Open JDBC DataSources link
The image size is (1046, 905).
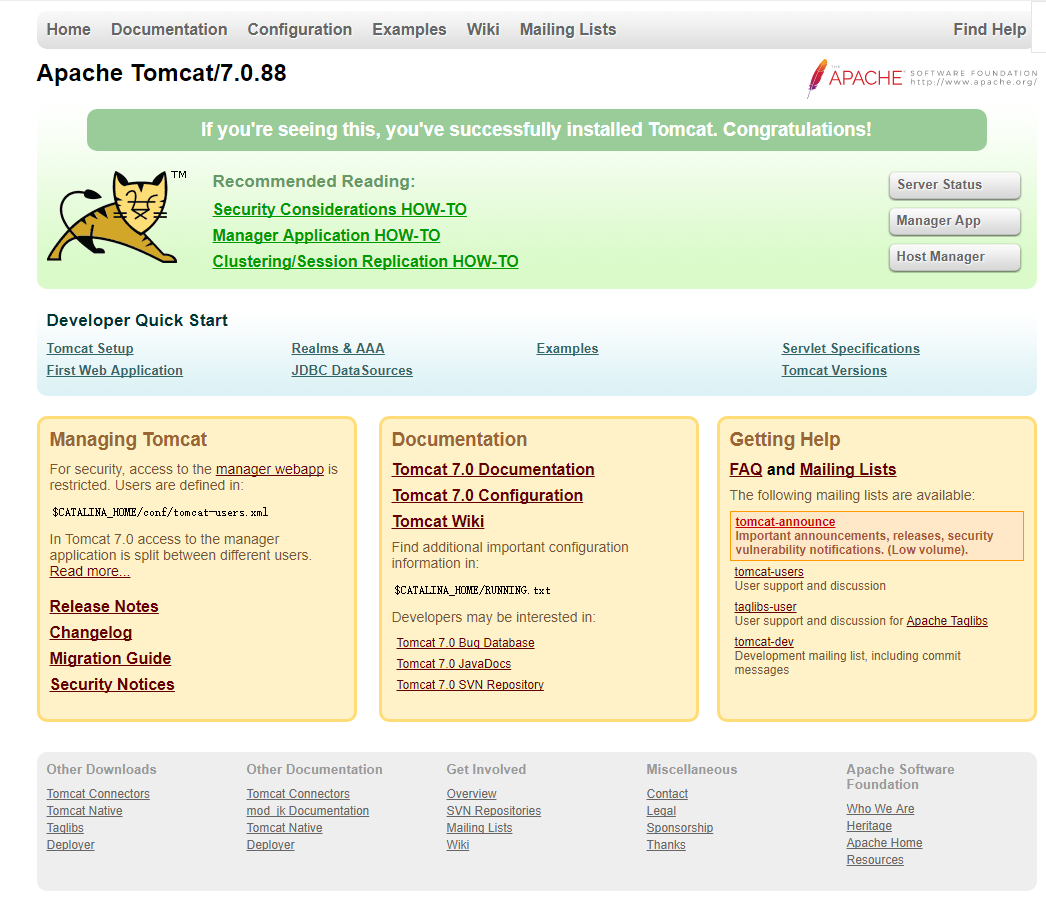click(352, 370)
